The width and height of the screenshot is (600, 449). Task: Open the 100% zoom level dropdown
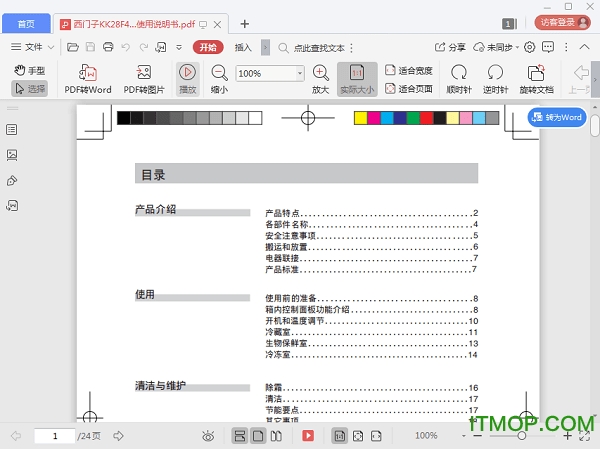click(x=300, y=73)
